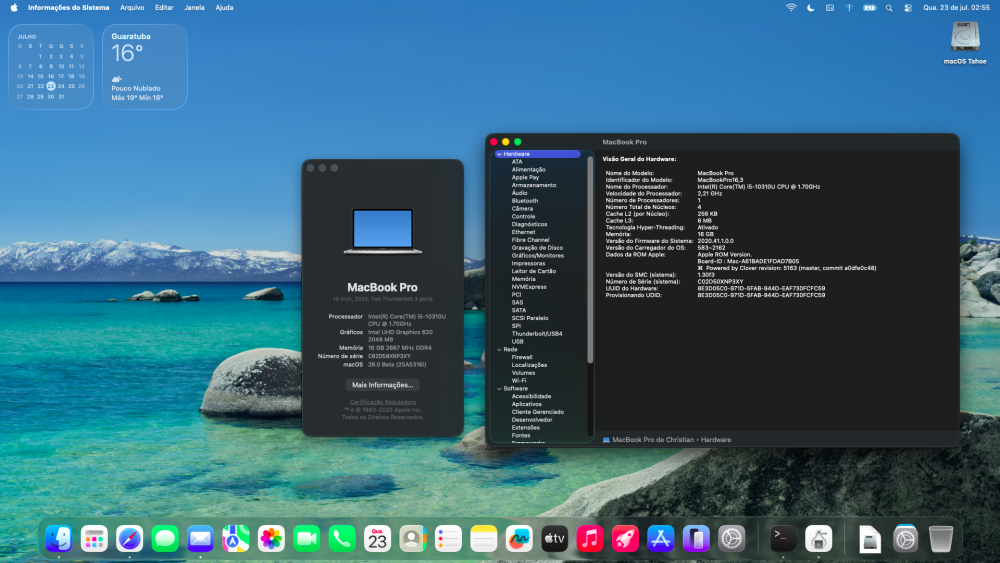The width and height of the screenshot is (1000, 563).
Task: Click the sidebar vertical scrollbar
Action: [x=590, y=260]
